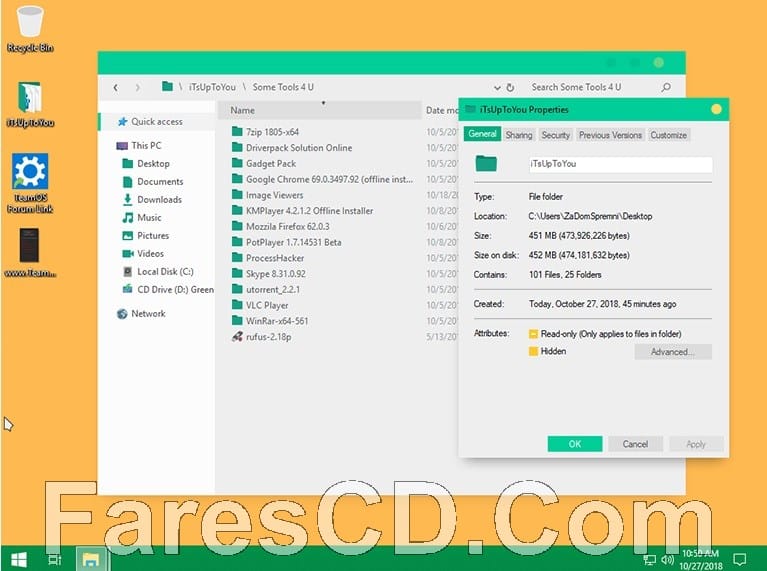This screenshot has width=767, height=571.
Task: Select Quick access in the navigation pane
Action: pyautogui.click(x=157, y=121)
